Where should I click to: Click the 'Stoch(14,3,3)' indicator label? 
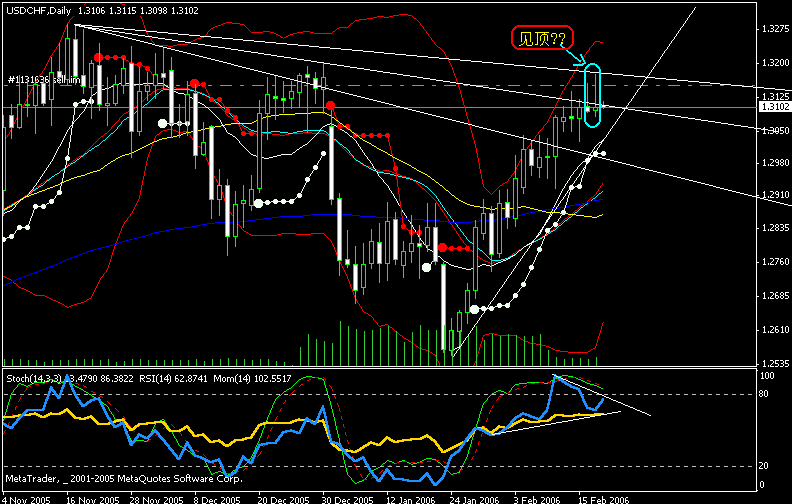coord(35,378)
